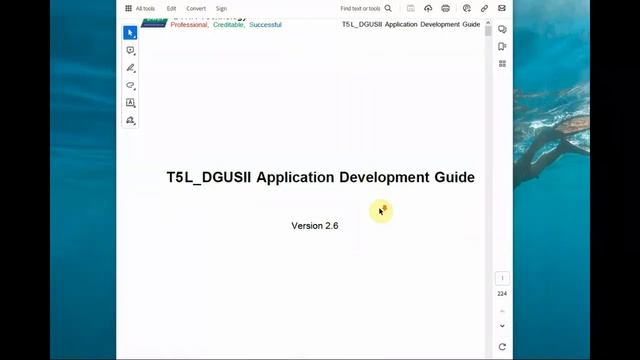Open the All tools grid icon

pos(129,8)
